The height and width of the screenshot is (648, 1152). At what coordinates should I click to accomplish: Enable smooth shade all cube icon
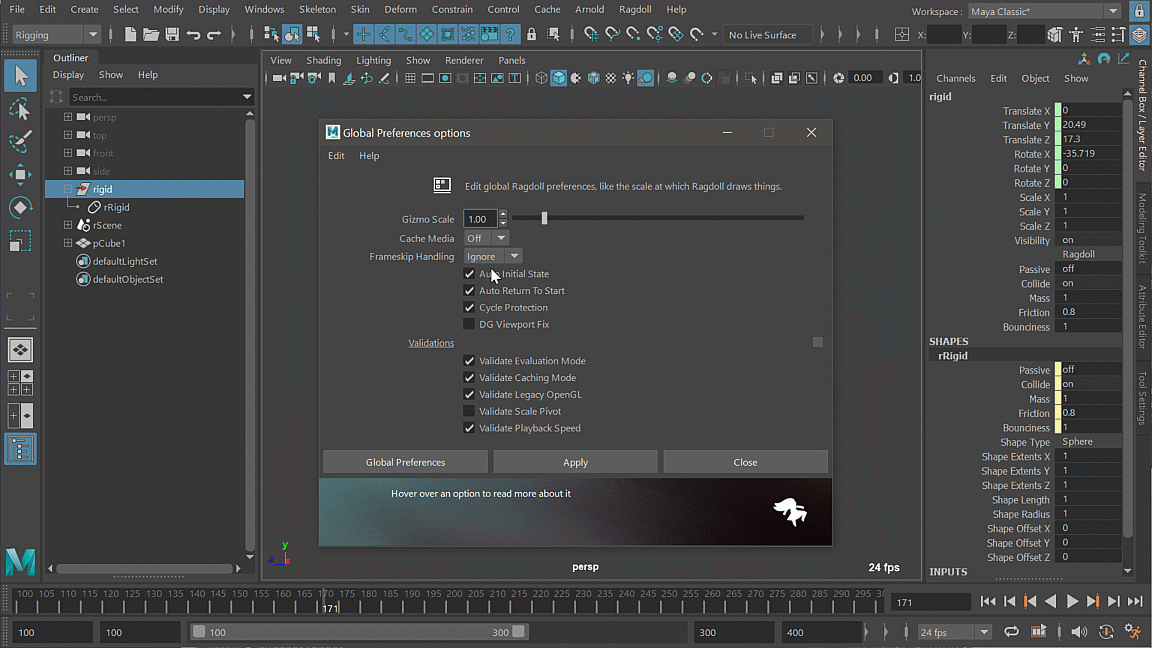coord(558,78)
